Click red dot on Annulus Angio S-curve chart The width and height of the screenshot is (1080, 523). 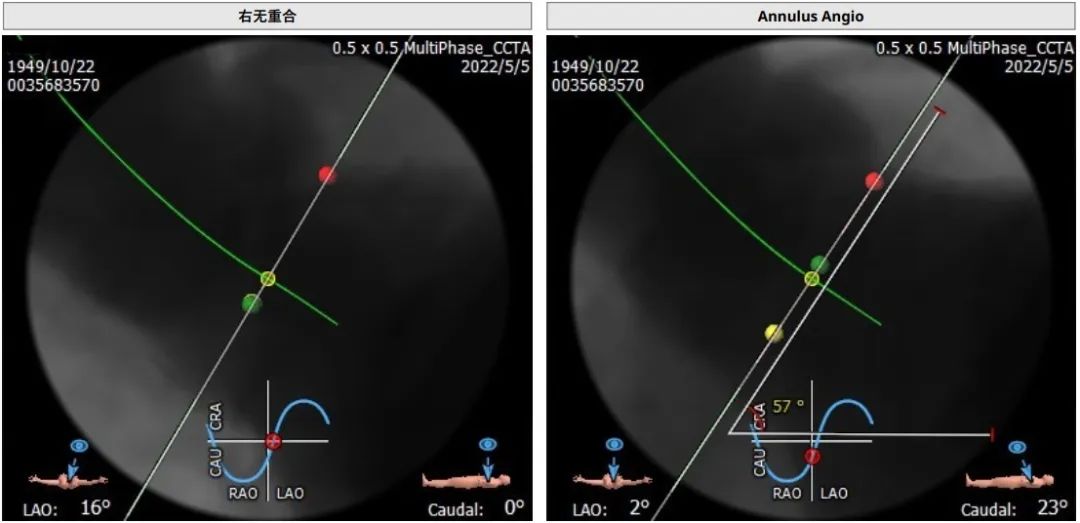[x=813, y=456]
